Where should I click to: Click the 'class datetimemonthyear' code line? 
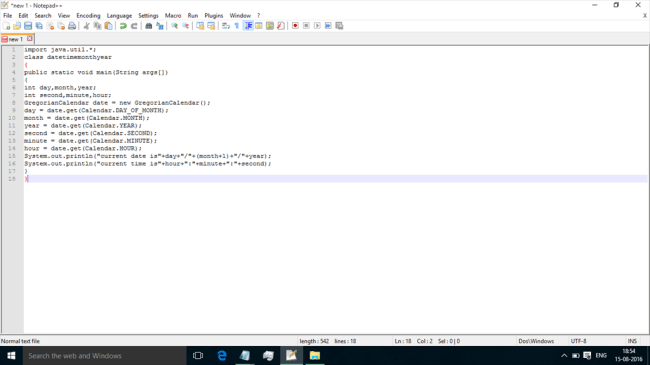(68, 57)
